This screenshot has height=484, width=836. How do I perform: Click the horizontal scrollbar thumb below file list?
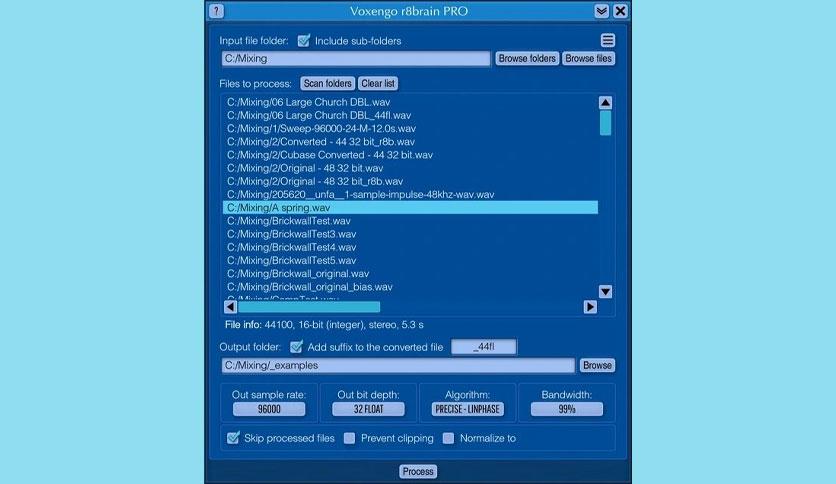click(x=309, y=306)
